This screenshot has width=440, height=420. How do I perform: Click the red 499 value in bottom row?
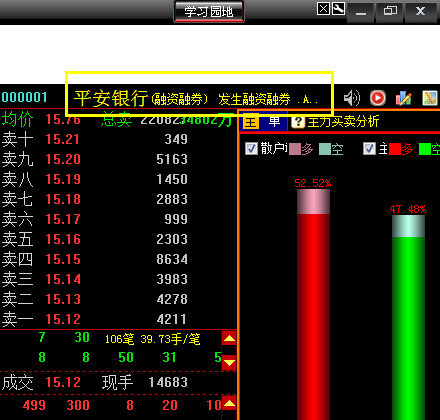coord(34,405)
